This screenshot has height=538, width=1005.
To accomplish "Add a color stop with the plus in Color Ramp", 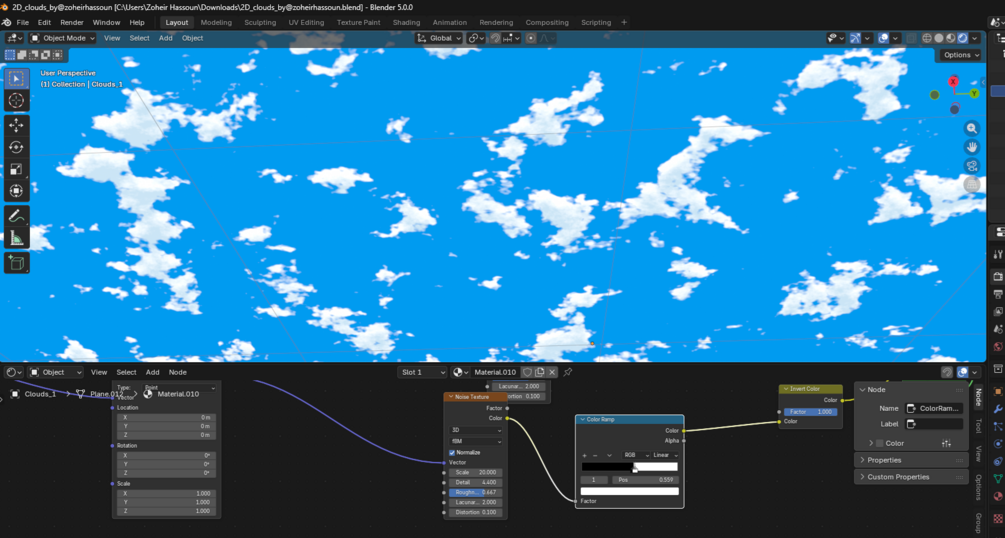I will click(584, 455).
